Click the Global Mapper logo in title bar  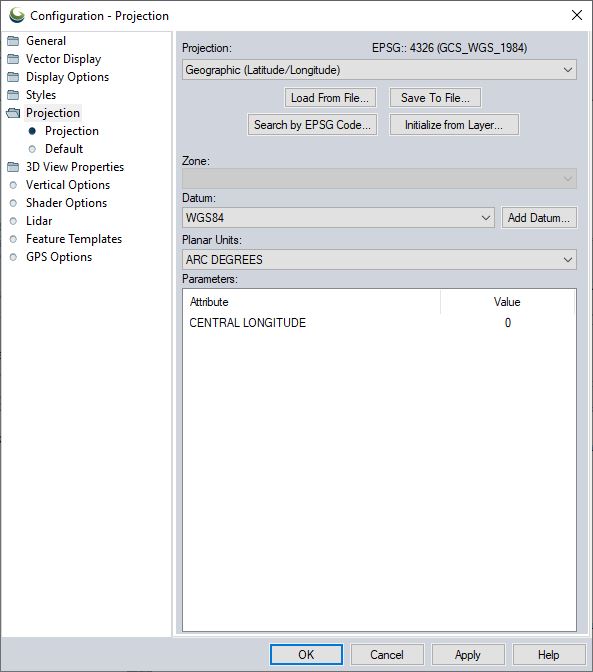click(x=17, y=15)
